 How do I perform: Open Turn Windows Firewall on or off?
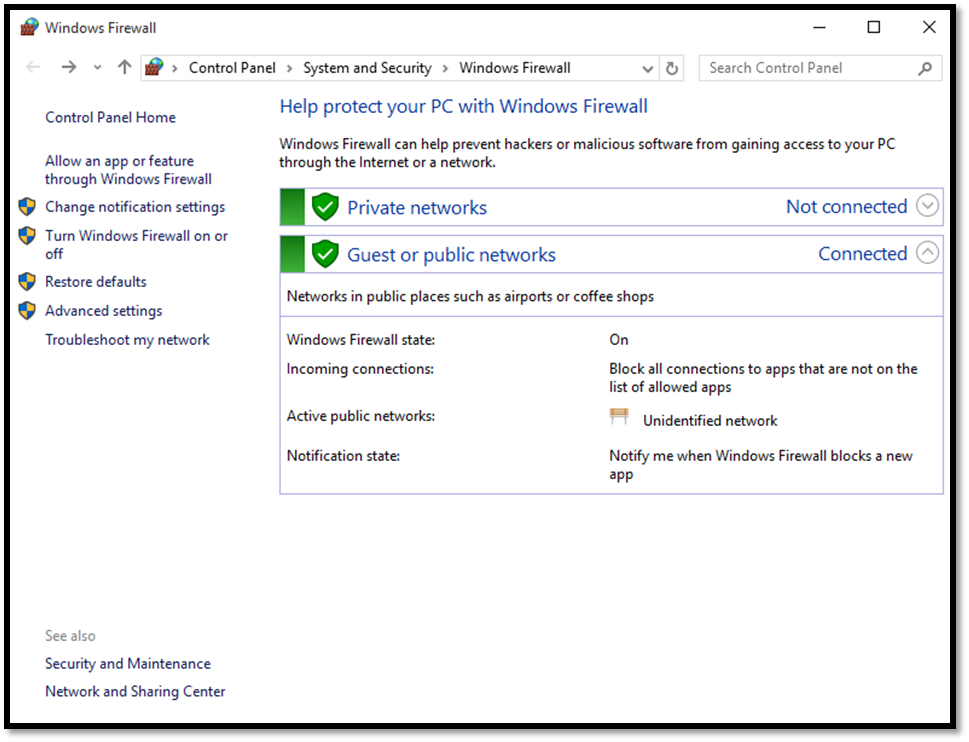pos(136,245)
